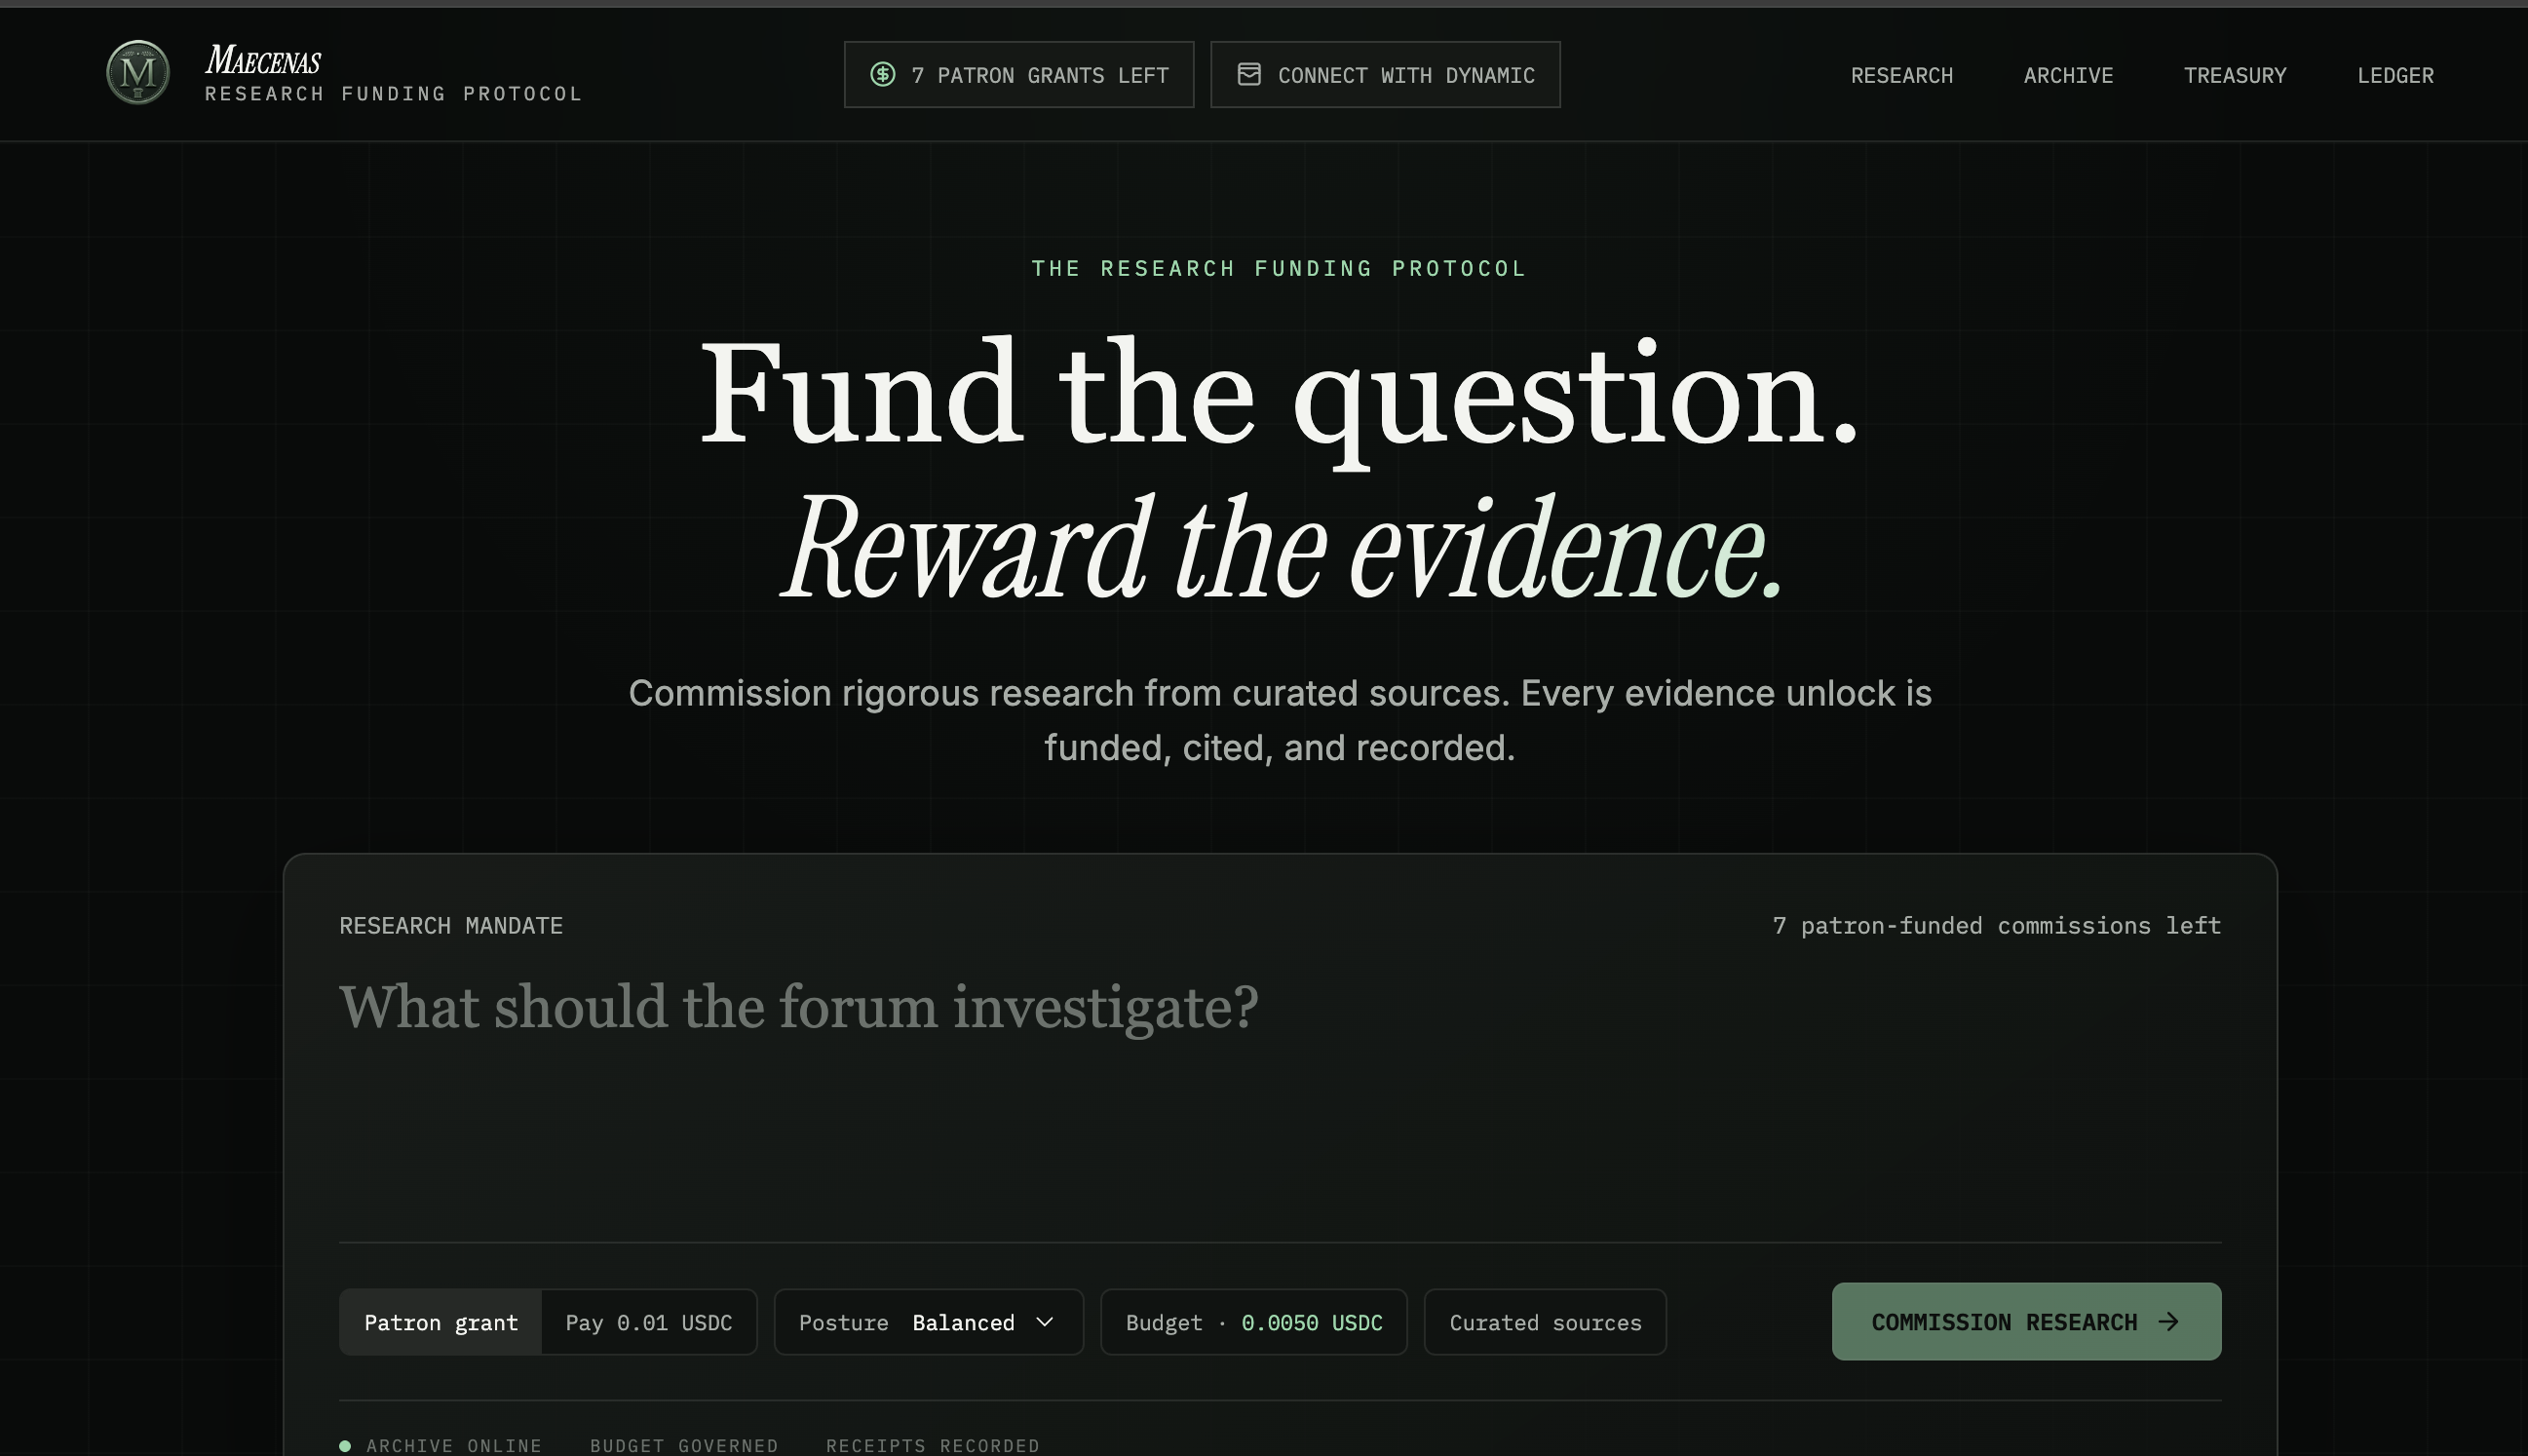This screenshot has width=2528, height=1456.
Task: Click the 'Research Mandate' label
Action: (451, 926)
